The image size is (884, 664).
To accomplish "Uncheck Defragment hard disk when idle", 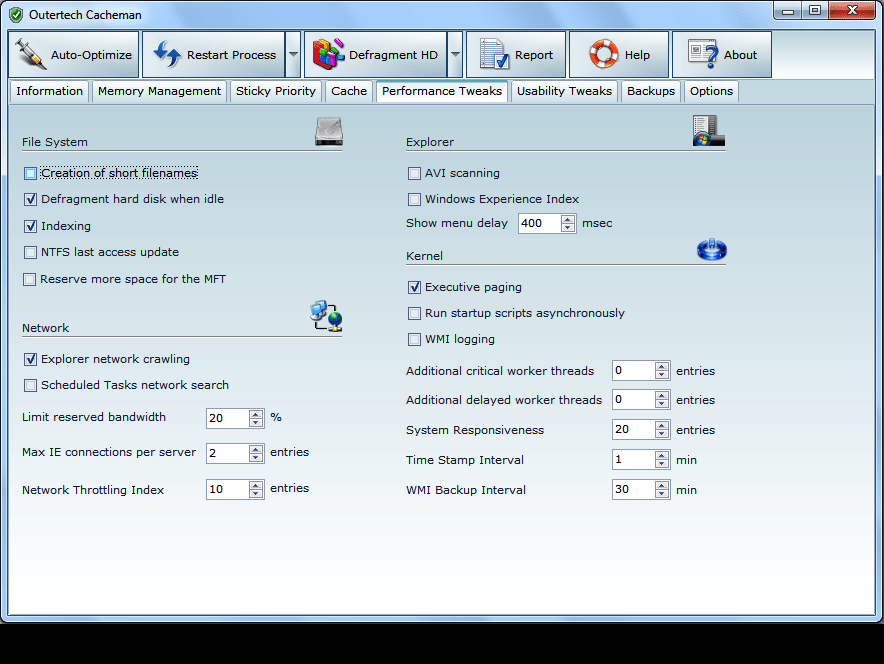I will tap(30, 199).
